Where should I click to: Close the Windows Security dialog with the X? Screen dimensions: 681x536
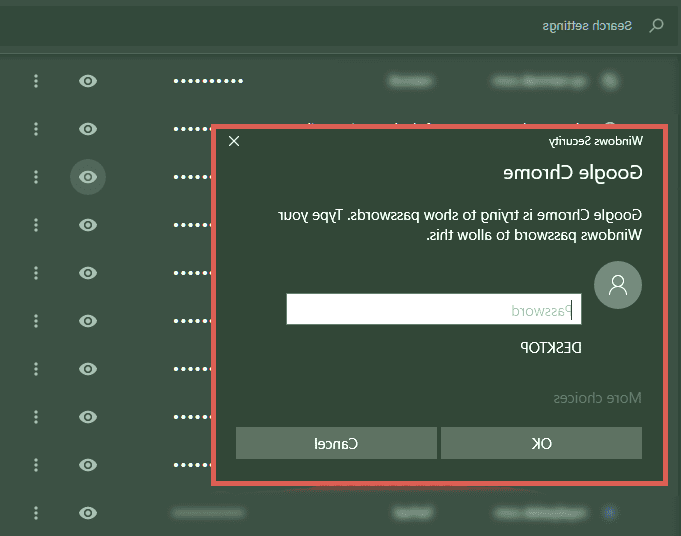[234, 141]
